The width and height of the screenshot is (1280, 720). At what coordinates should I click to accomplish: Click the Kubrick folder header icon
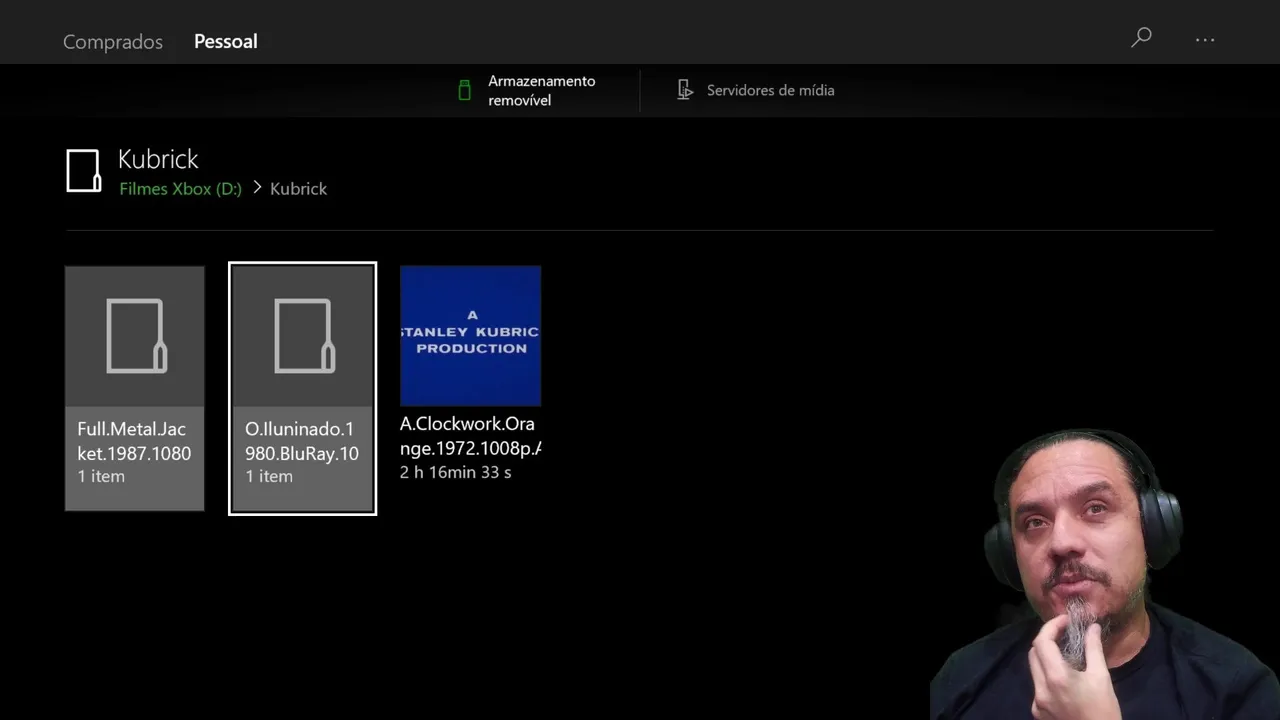pyautogui.click(x=84, y=171)
